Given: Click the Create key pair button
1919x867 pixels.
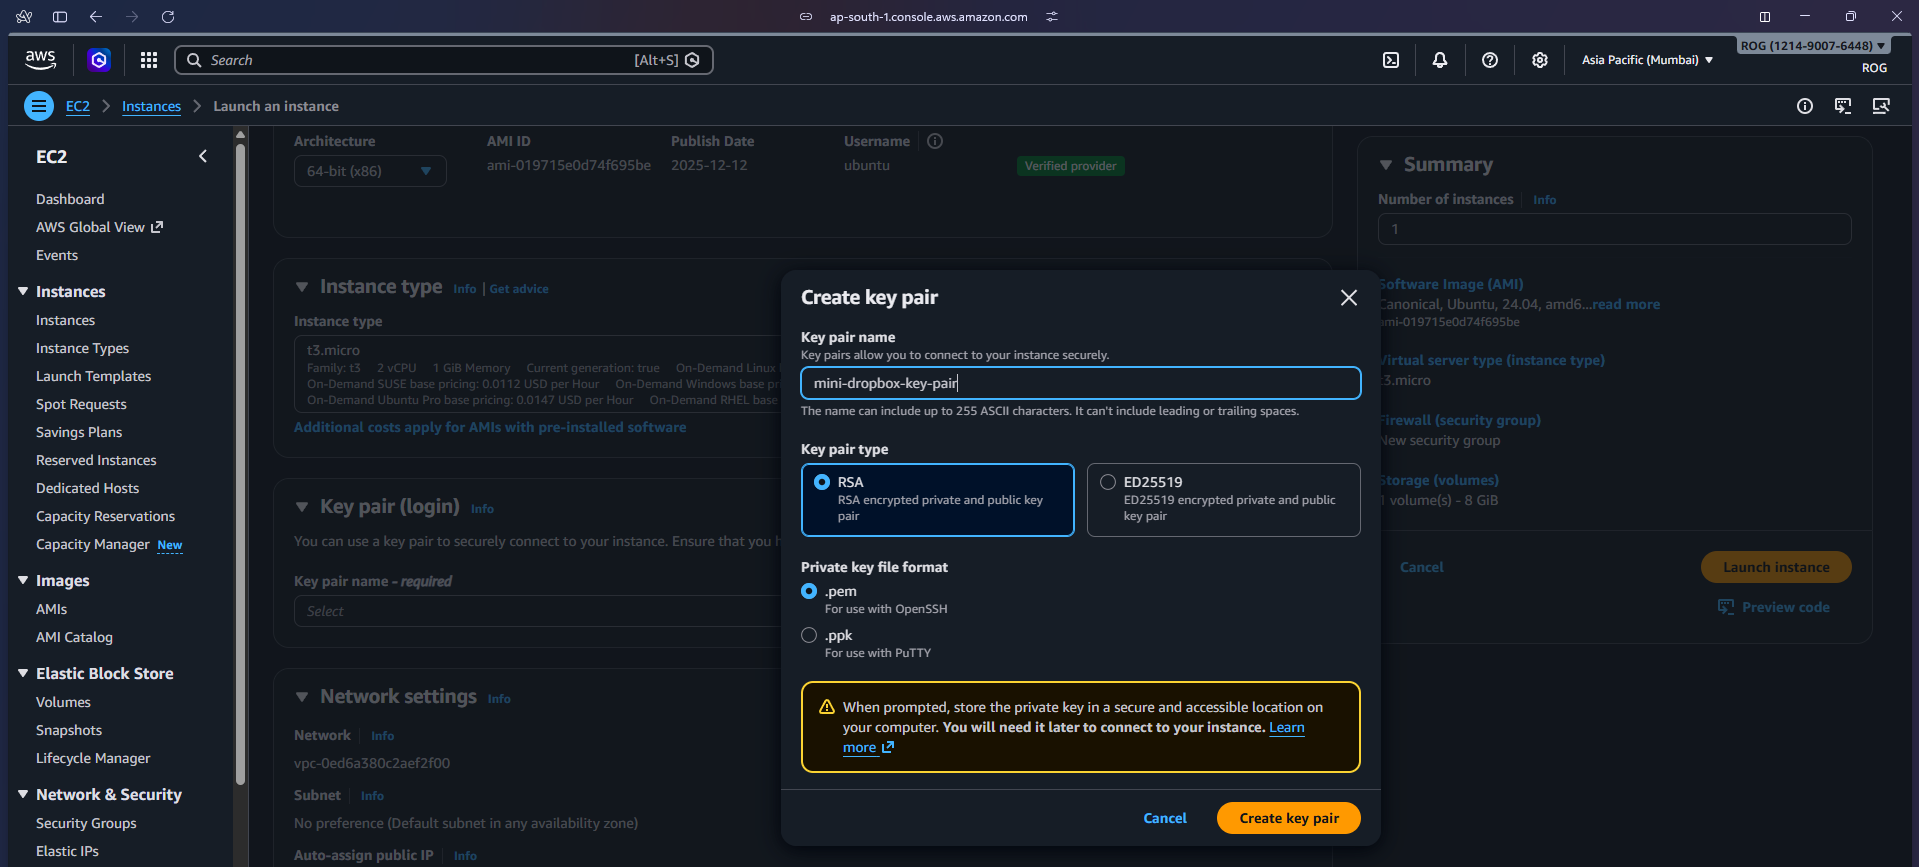Looking at the screenshot, I should (1288, 818).
